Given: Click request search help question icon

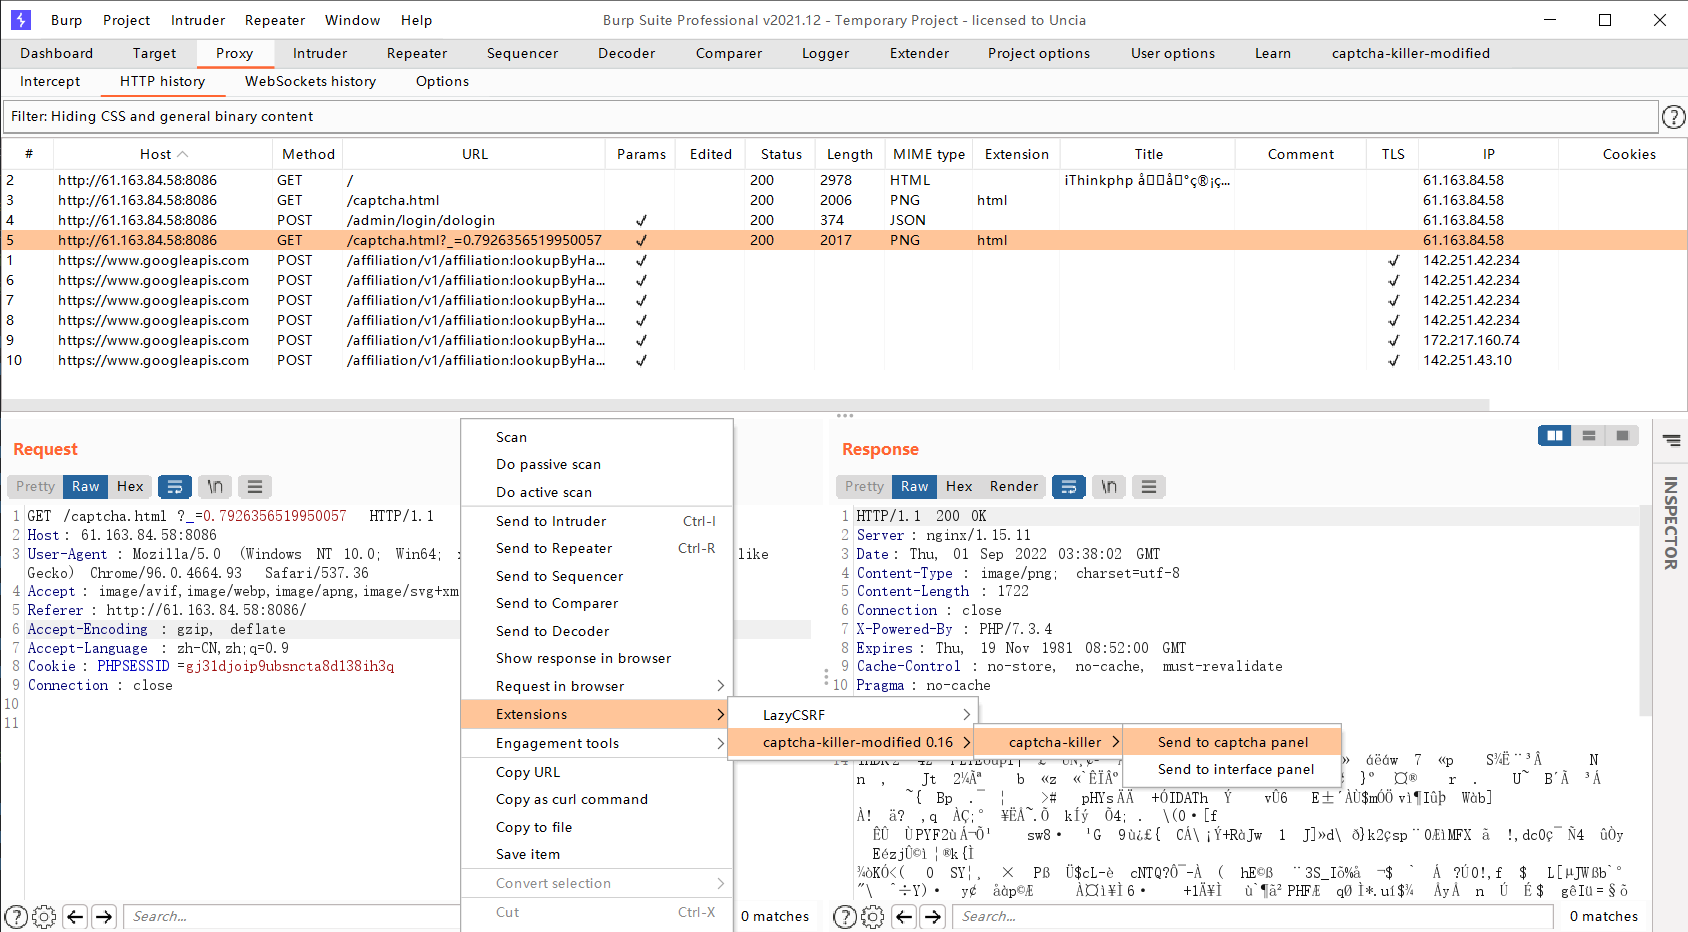Looking at the screenshot, I should (x=17, y=917).
